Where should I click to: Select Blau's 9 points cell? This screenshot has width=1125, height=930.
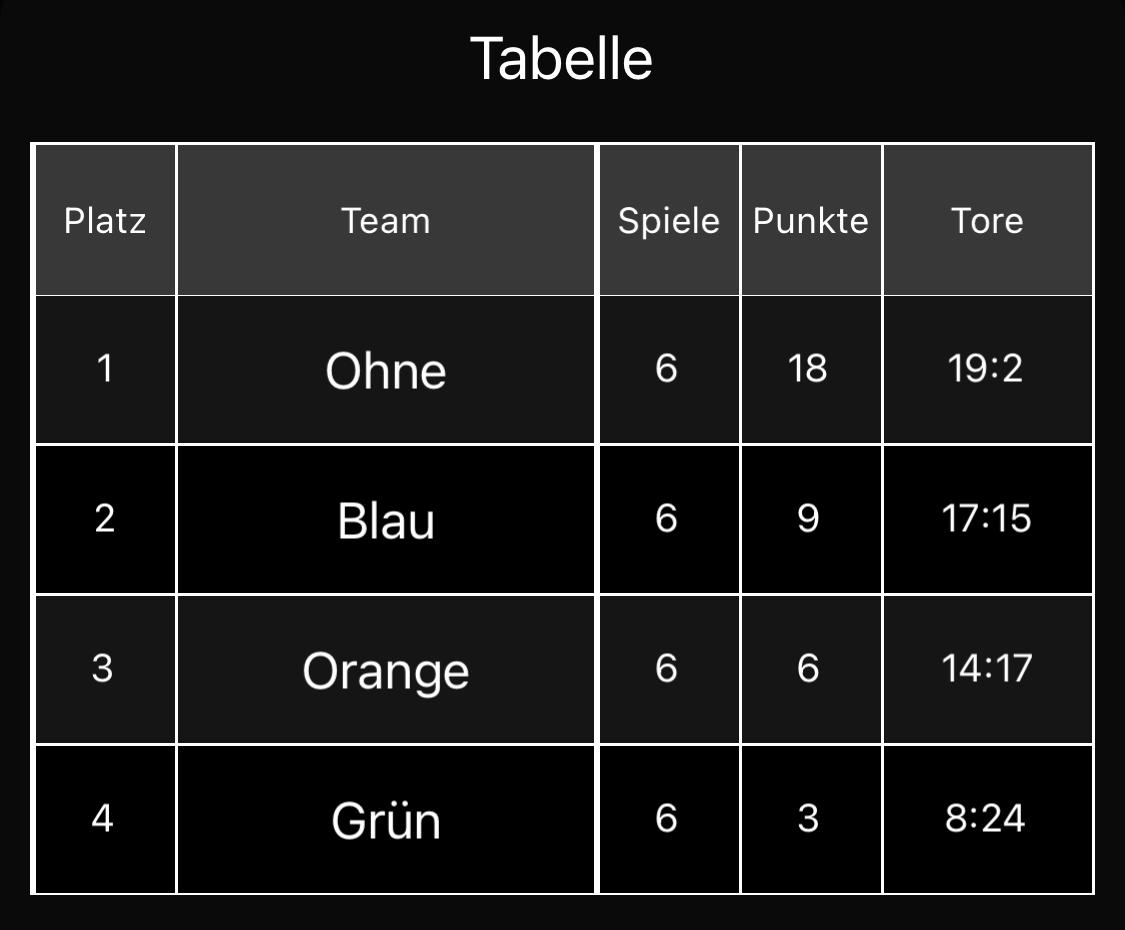(808, 519)
